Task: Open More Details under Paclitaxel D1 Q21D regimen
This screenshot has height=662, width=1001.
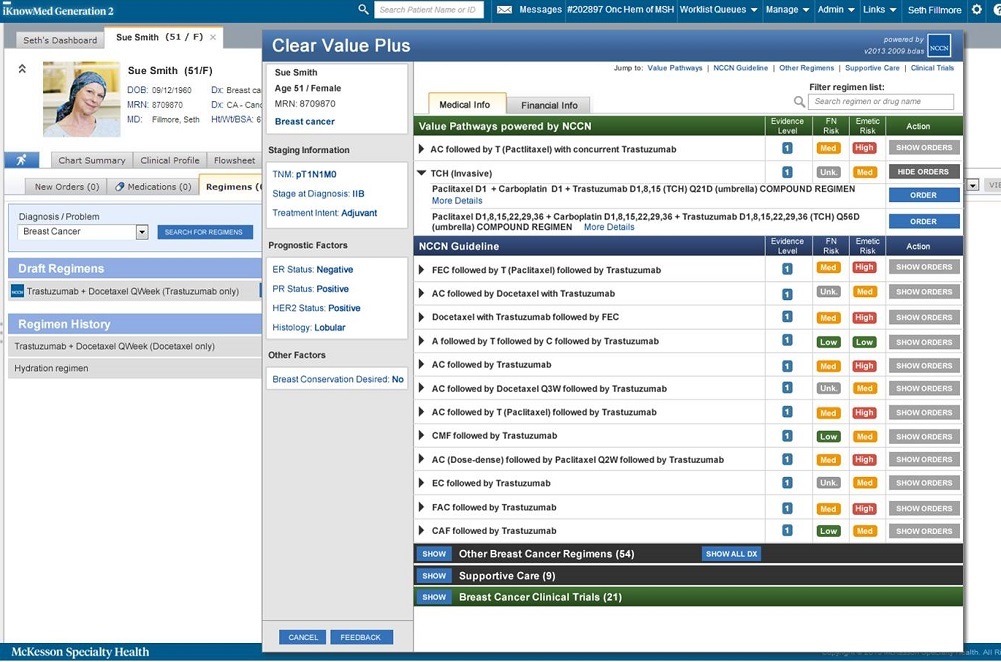Action: tap(457, 200)
